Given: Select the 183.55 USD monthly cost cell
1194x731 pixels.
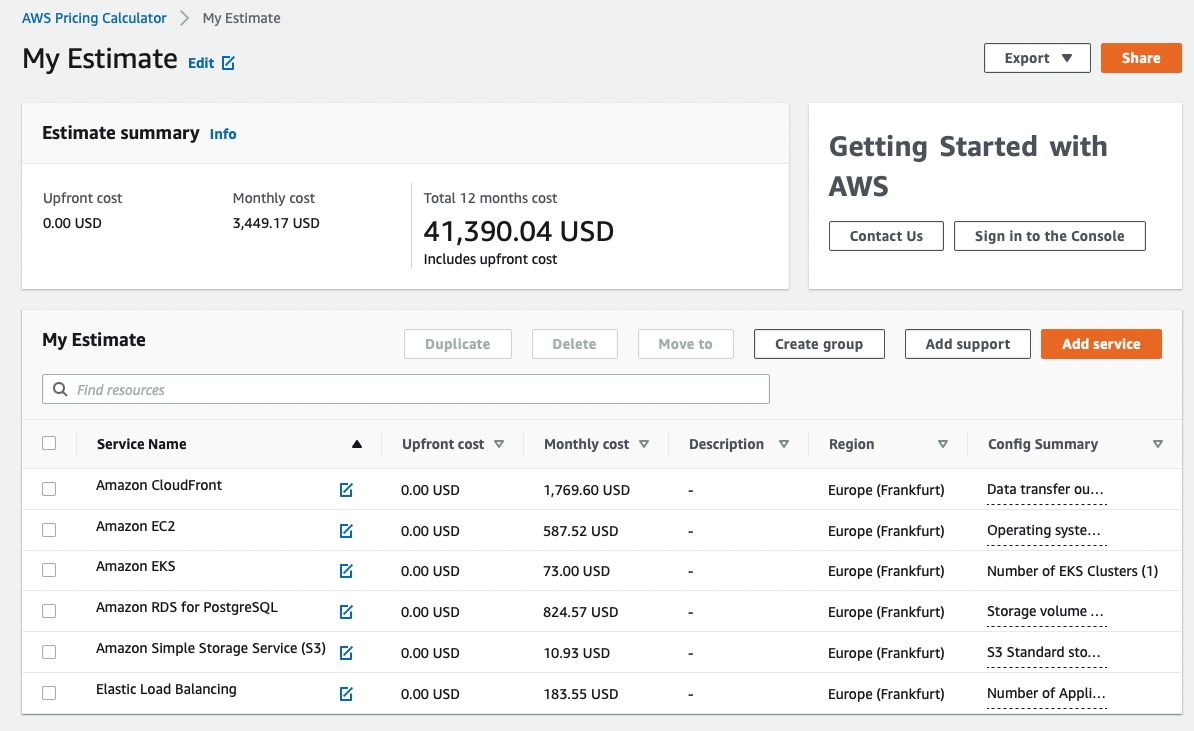Looking at the screenshot, I should click(580, 694).
